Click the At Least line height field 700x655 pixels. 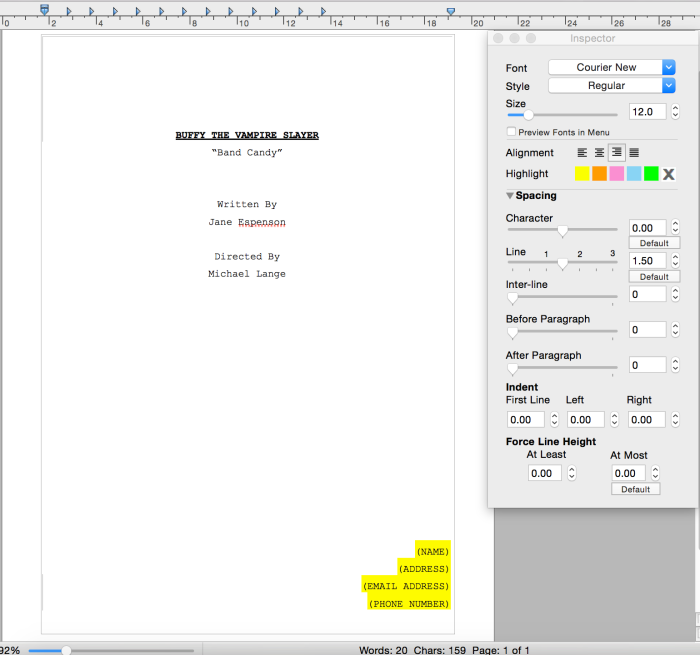pos(545,473)
